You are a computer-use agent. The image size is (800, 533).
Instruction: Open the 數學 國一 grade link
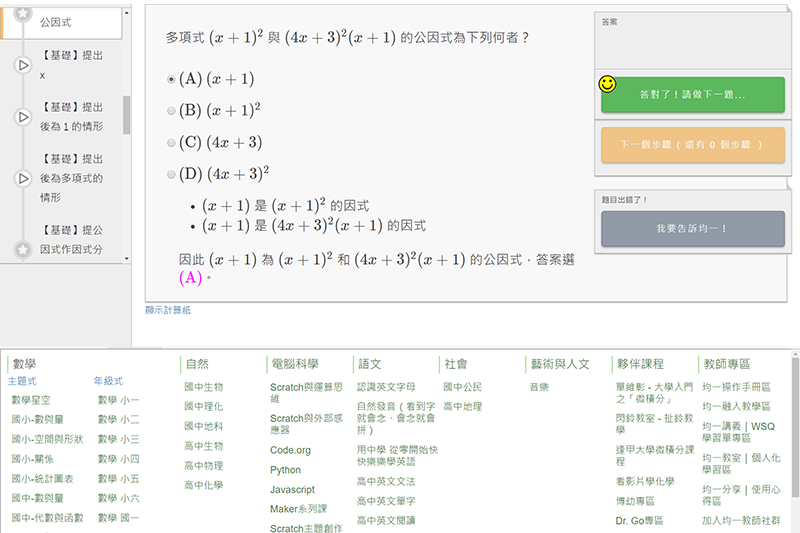[118, 518]
